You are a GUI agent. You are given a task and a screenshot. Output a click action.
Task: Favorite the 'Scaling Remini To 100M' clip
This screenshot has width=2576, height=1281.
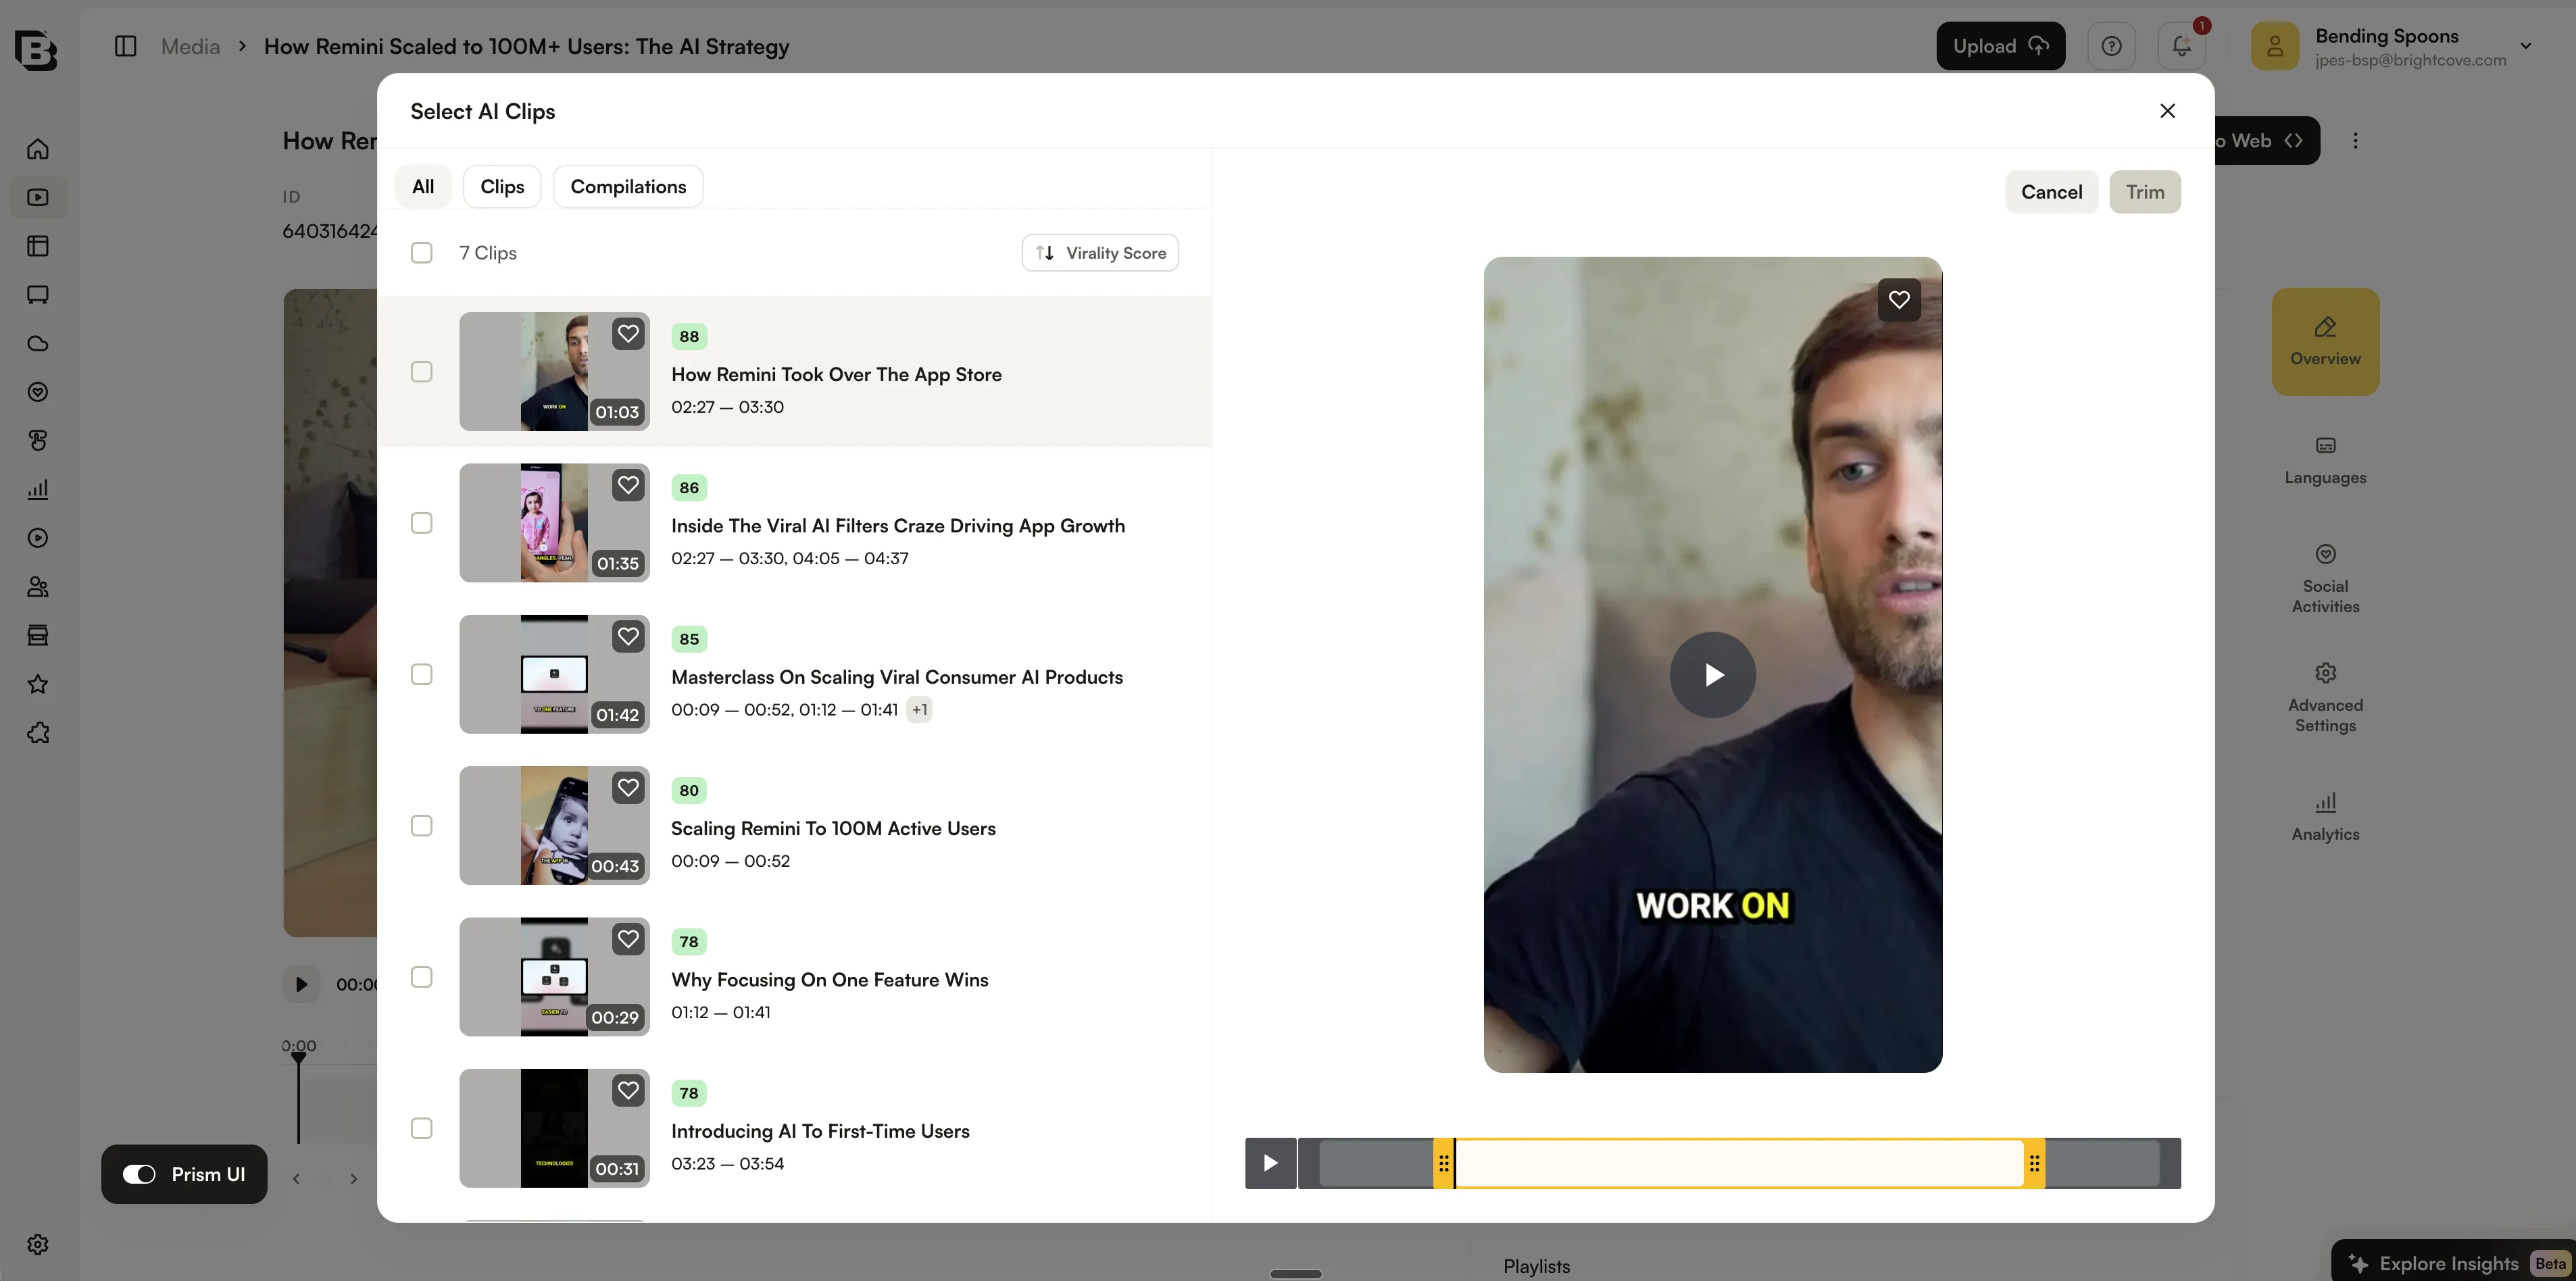[628, 787]
